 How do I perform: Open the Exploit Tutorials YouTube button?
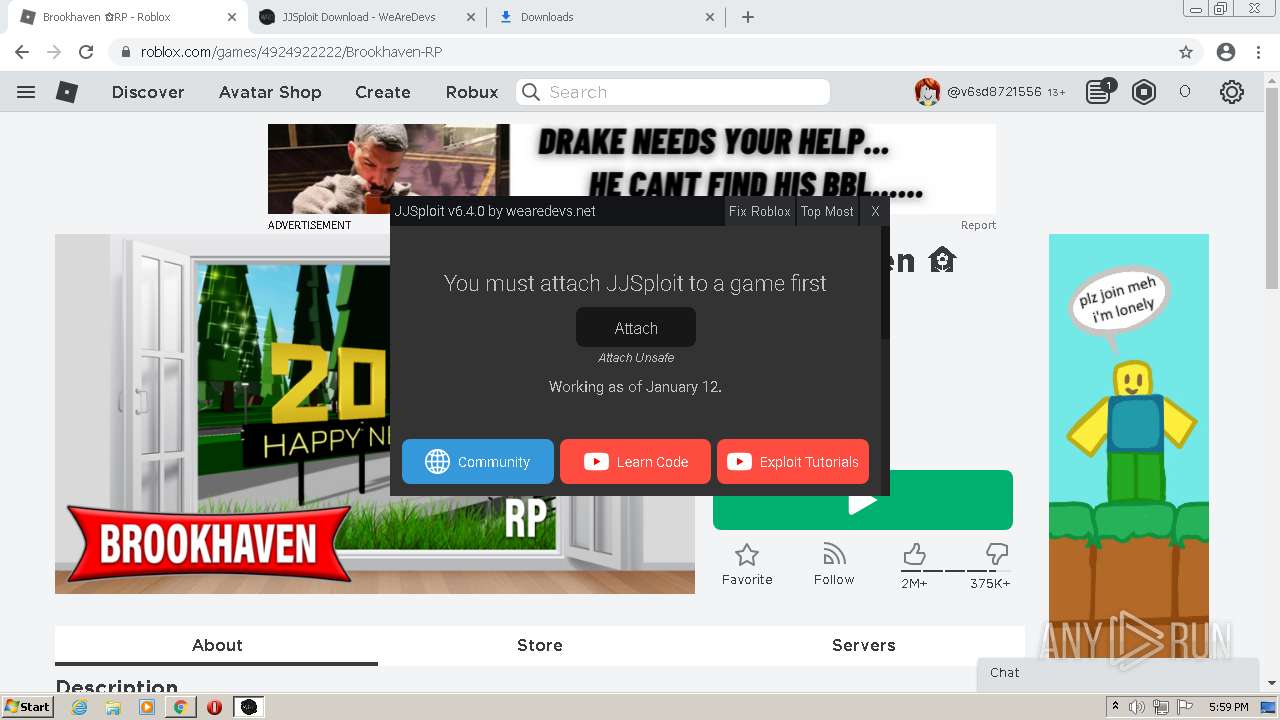(x=793, y=462)
